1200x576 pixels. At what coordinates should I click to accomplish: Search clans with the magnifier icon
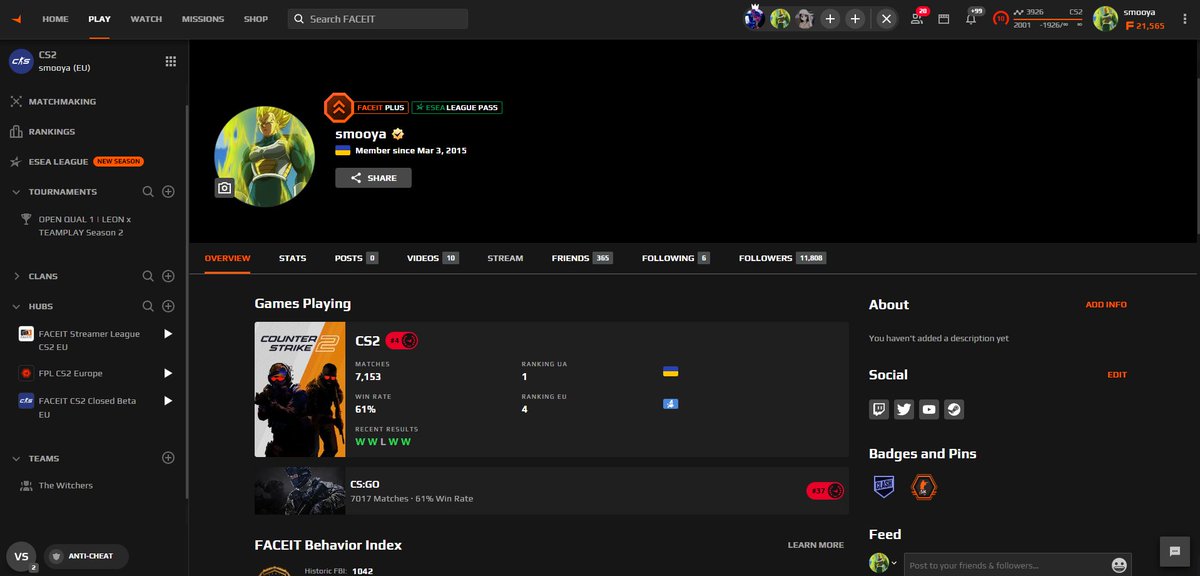click(x=148, y=276)
